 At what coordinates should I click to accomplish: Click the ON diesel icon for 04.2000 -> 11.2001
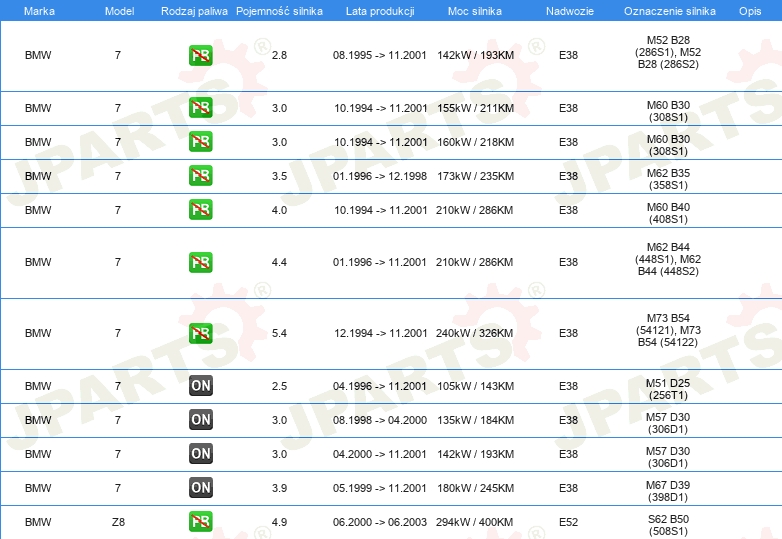[200, 453]
